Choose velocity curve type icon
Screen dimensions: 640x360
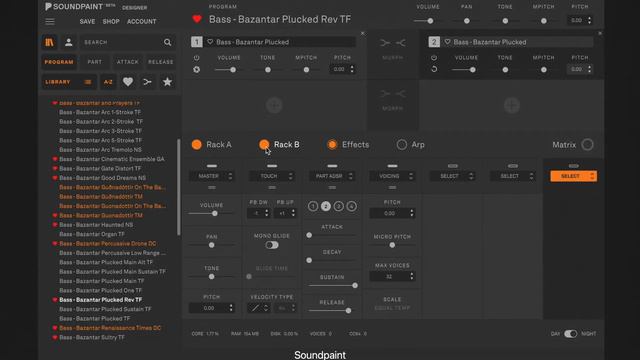pyautogui.click(x=259, y=308)
